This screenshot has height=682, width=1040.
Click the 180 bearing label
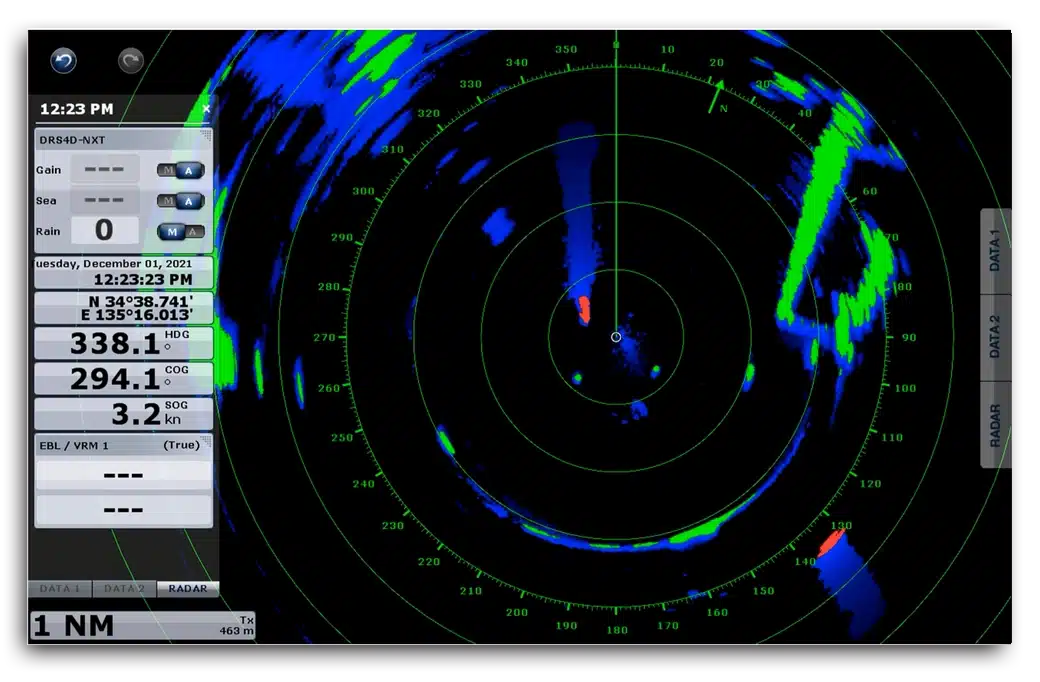617,630
